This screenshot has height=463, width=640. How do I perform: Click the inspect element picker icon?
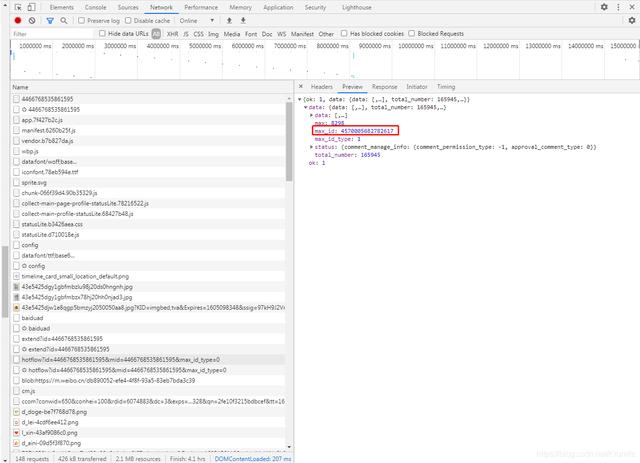click(x=17, y=7)
